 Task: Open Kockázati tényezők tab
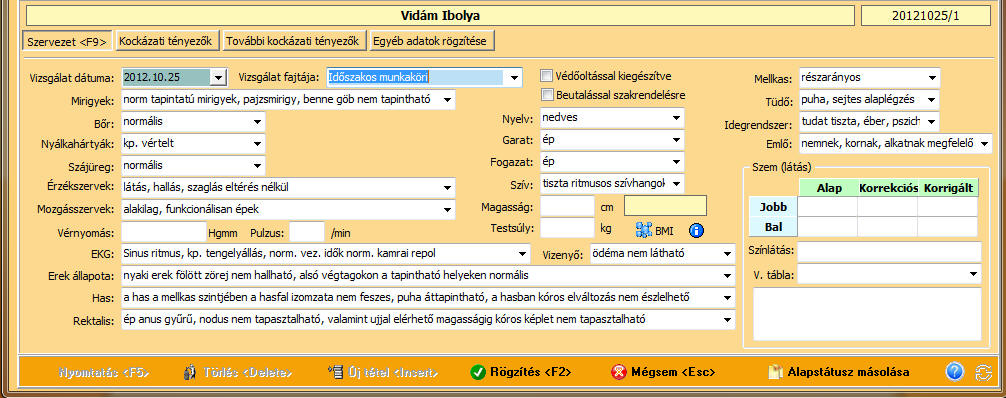tap(167, 40)
